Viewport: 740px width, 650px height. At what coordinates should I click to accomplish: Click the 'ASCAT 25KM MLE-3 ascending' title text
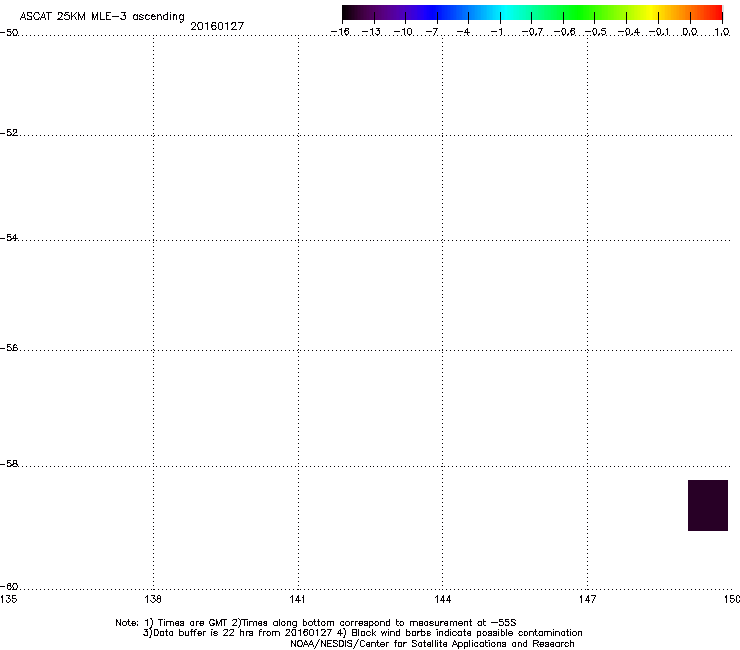click(x=102, y=17)
